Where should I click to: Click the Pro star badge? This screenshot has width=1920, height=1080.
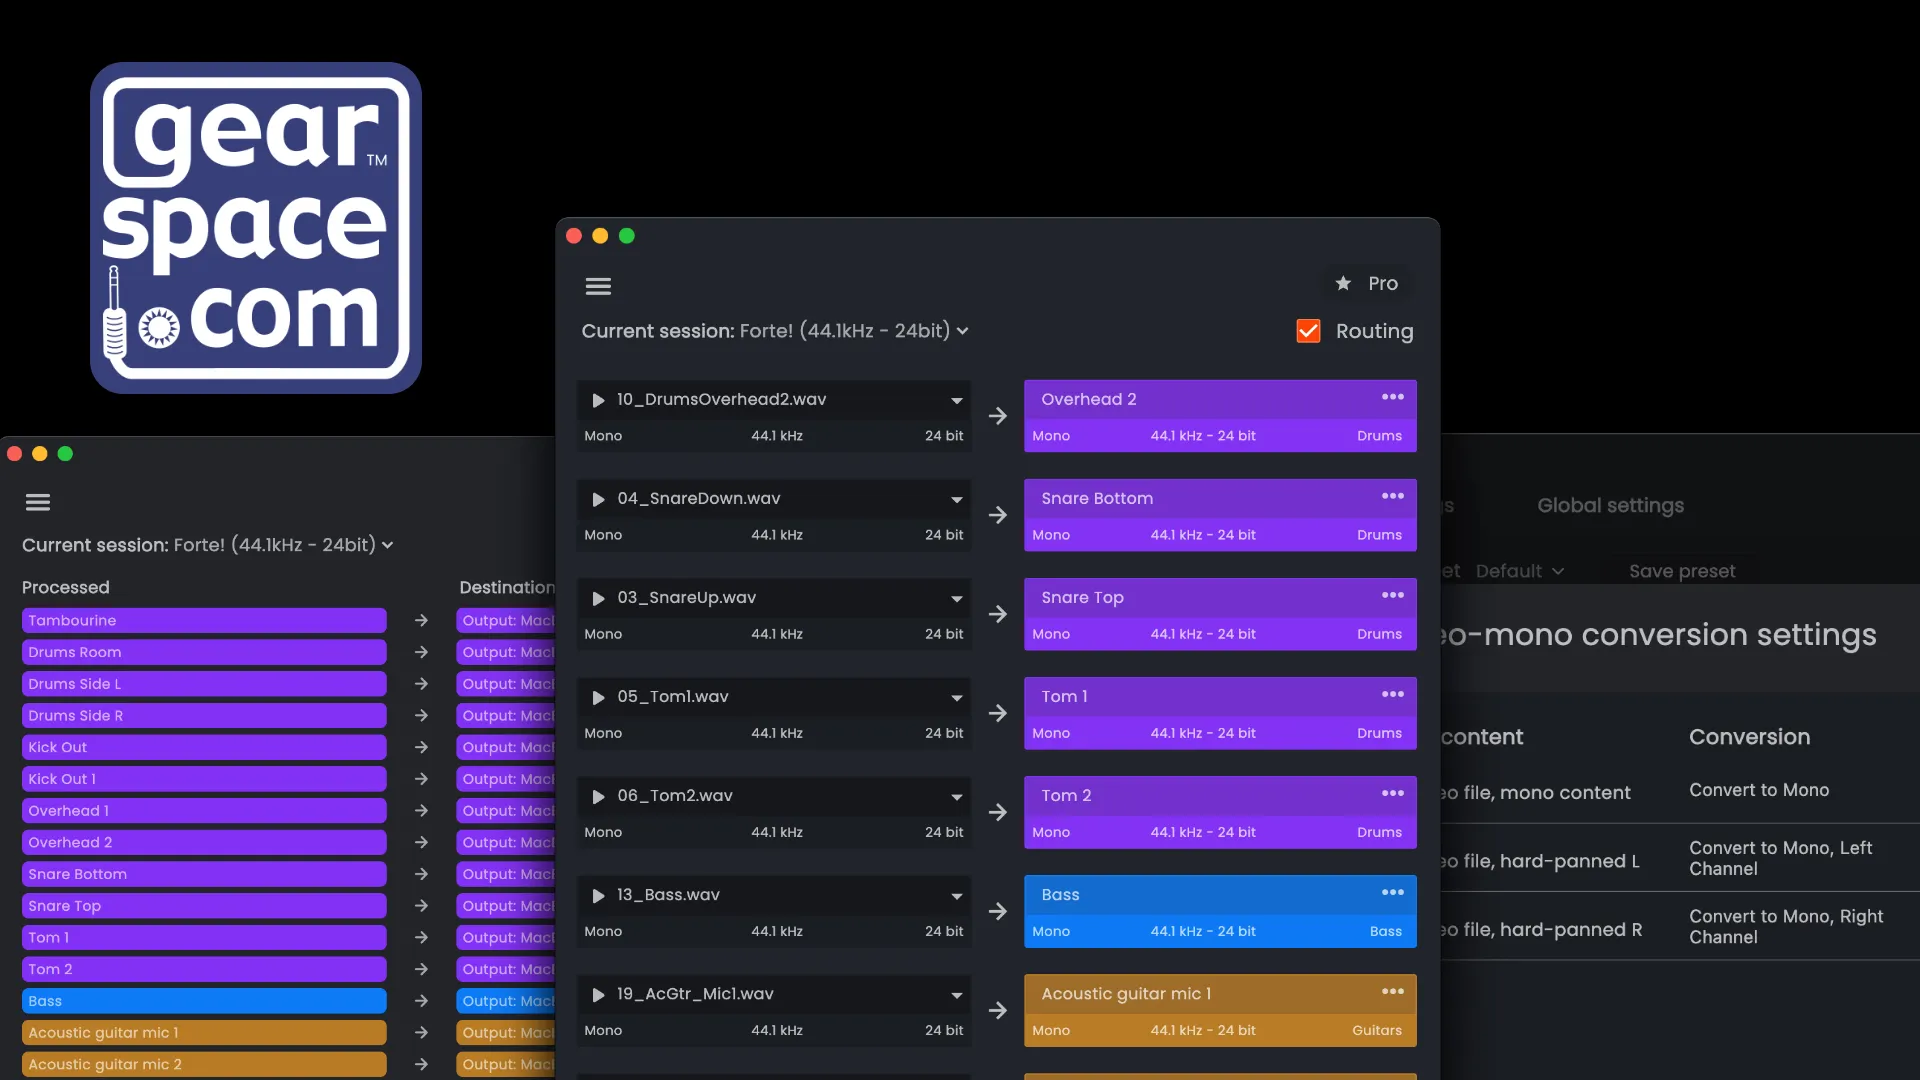point(1367,284)
